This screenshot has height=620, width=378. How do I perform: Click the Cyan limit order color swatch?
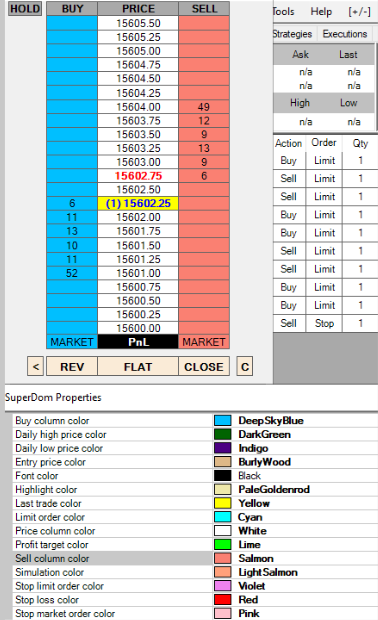tap(223, 517)
